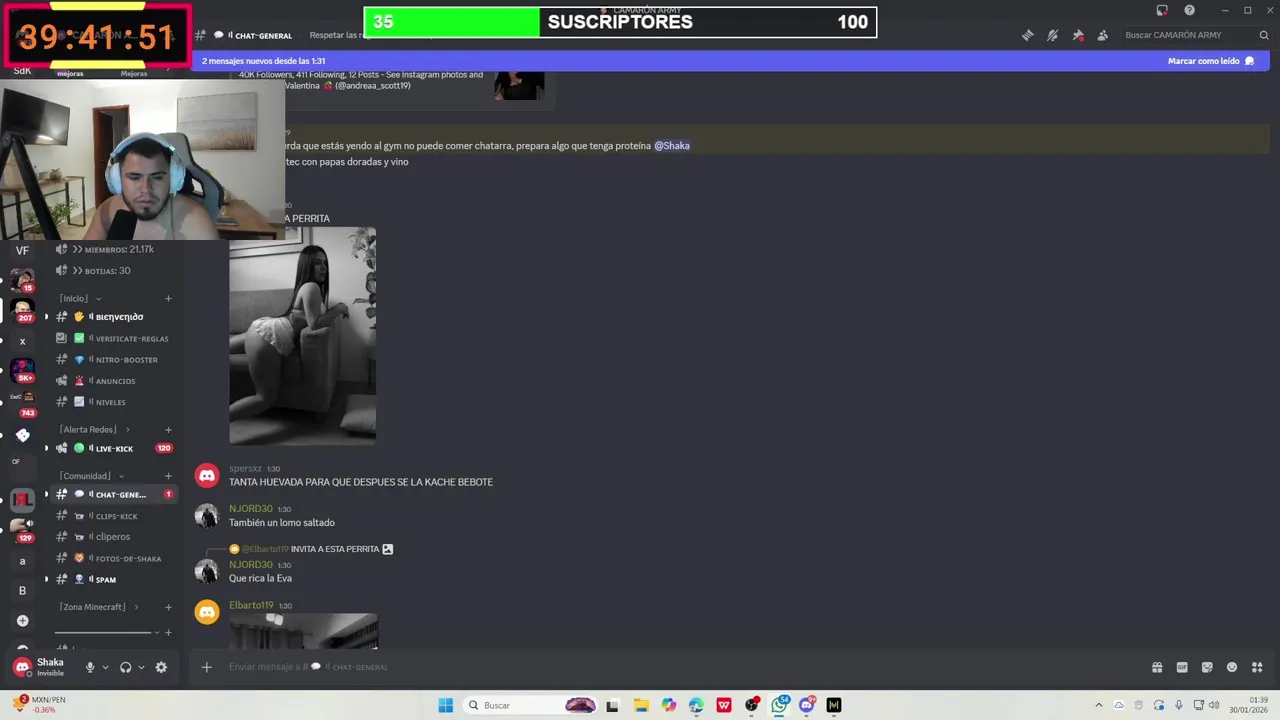This screenshot has height=720, width=1280.
Task: Open pinned messages pin icon
Action: click(1078, 35)
